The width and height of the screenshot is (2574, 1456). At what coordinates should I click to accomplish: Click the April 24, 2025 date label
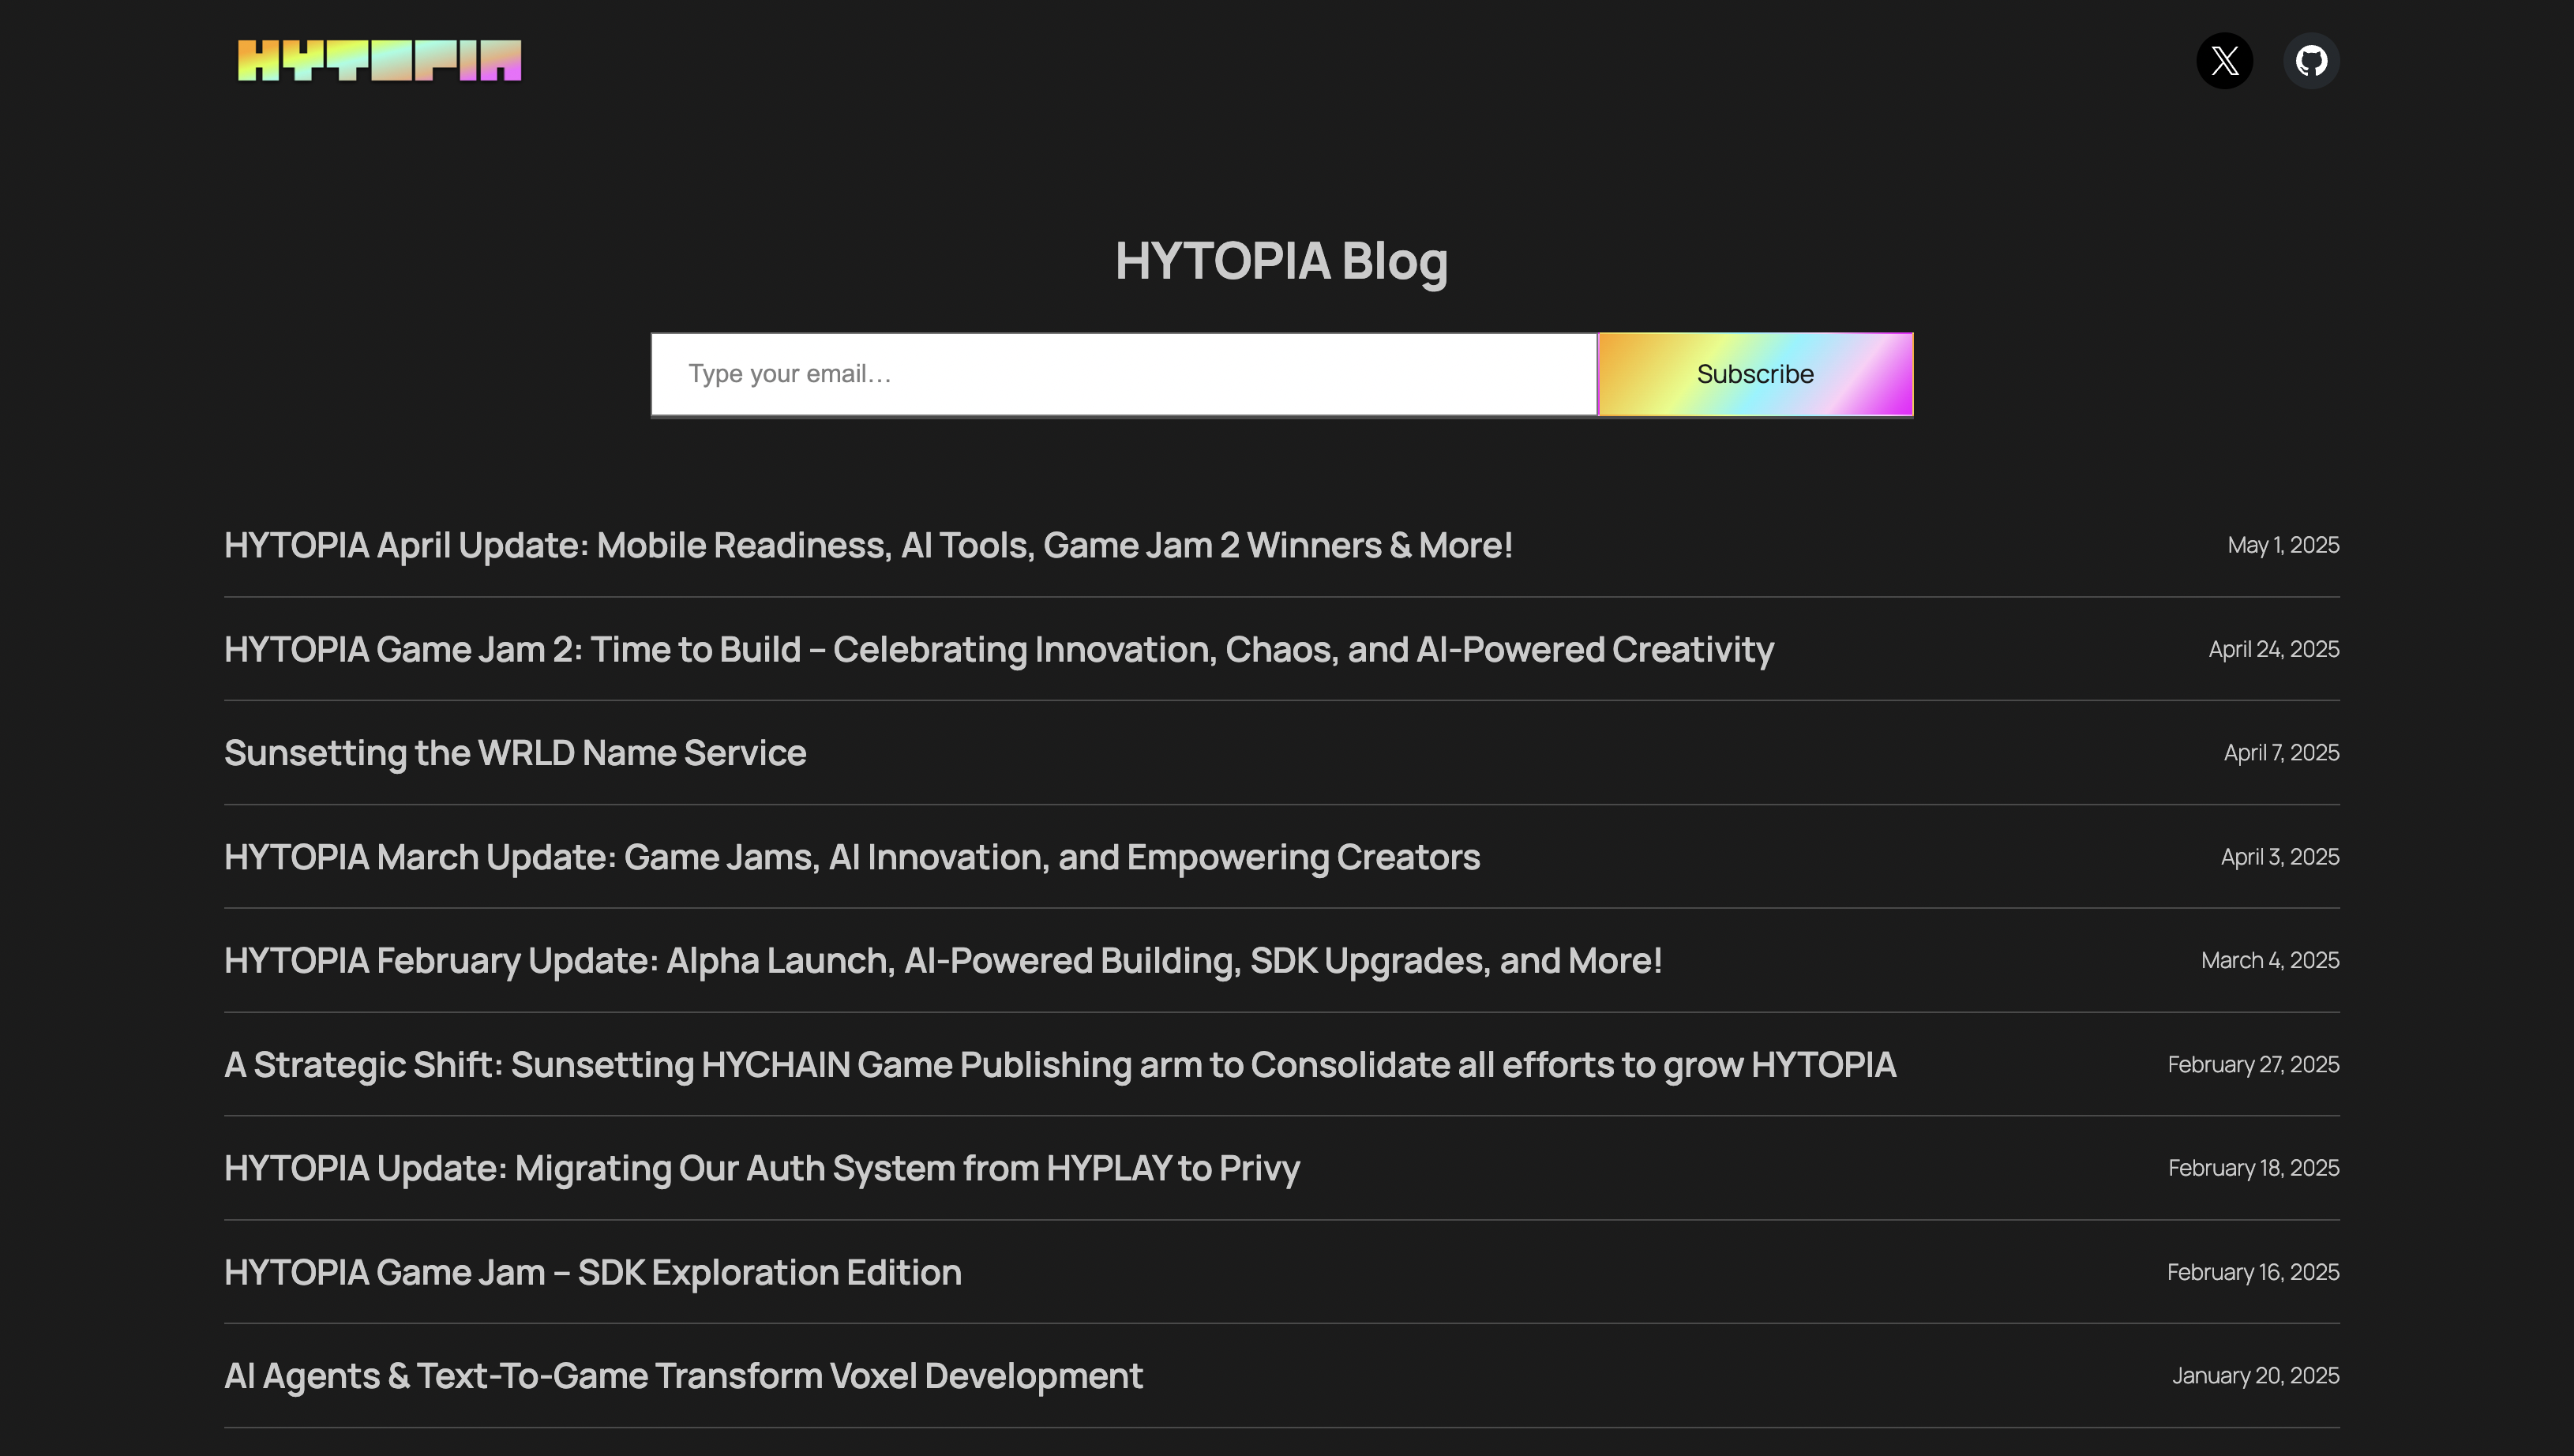pyautogui.click(x=2273, y=649)
